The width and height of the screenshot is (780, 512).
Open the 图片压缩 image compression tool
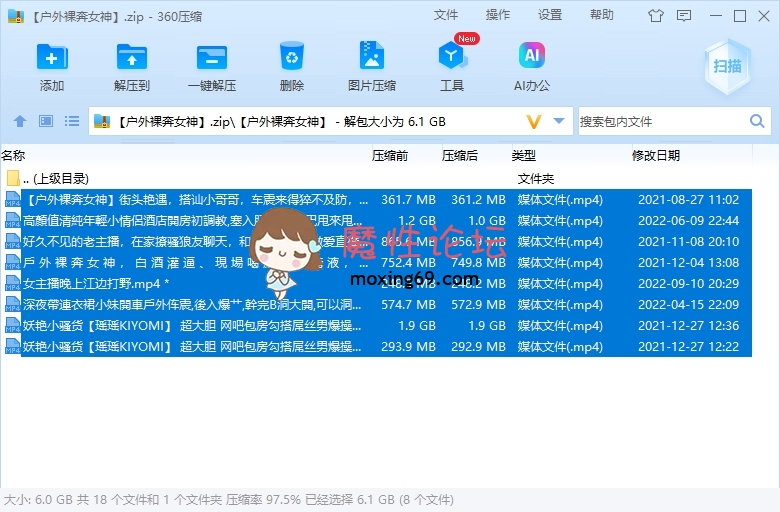[371, 66]
